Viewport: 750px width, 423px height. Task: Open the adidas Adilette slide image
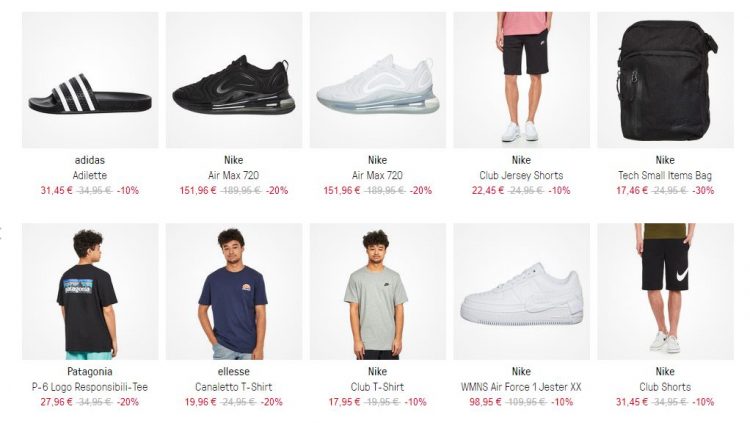90,80
